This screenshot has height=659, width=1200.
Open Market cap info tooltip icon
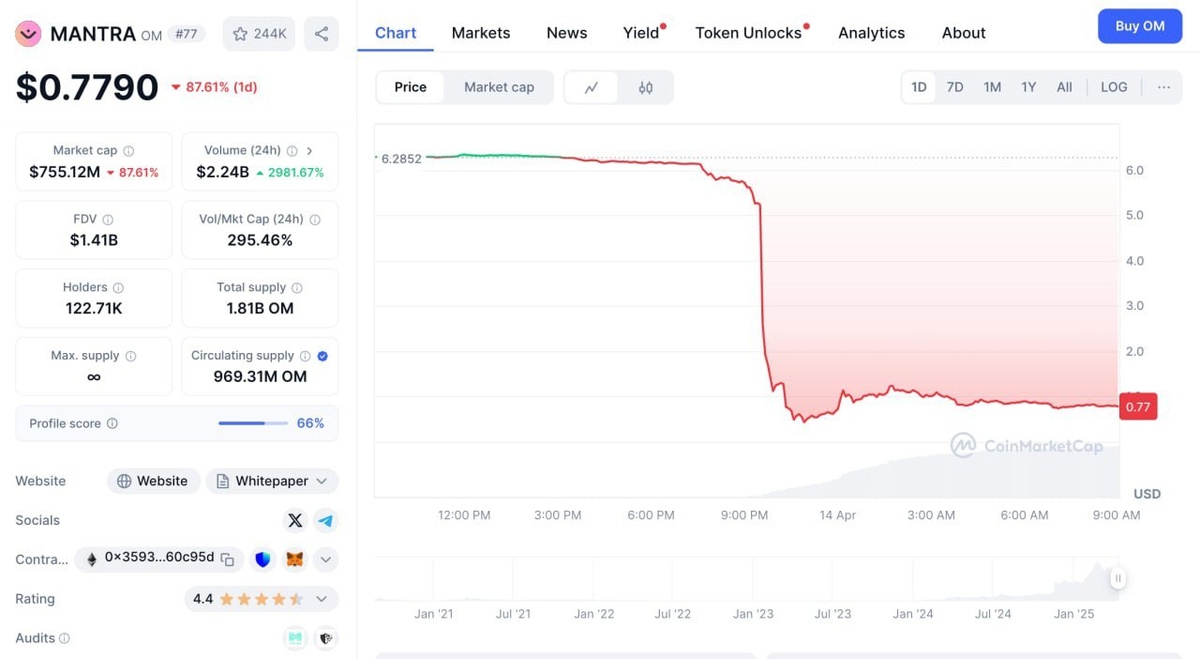129,151
